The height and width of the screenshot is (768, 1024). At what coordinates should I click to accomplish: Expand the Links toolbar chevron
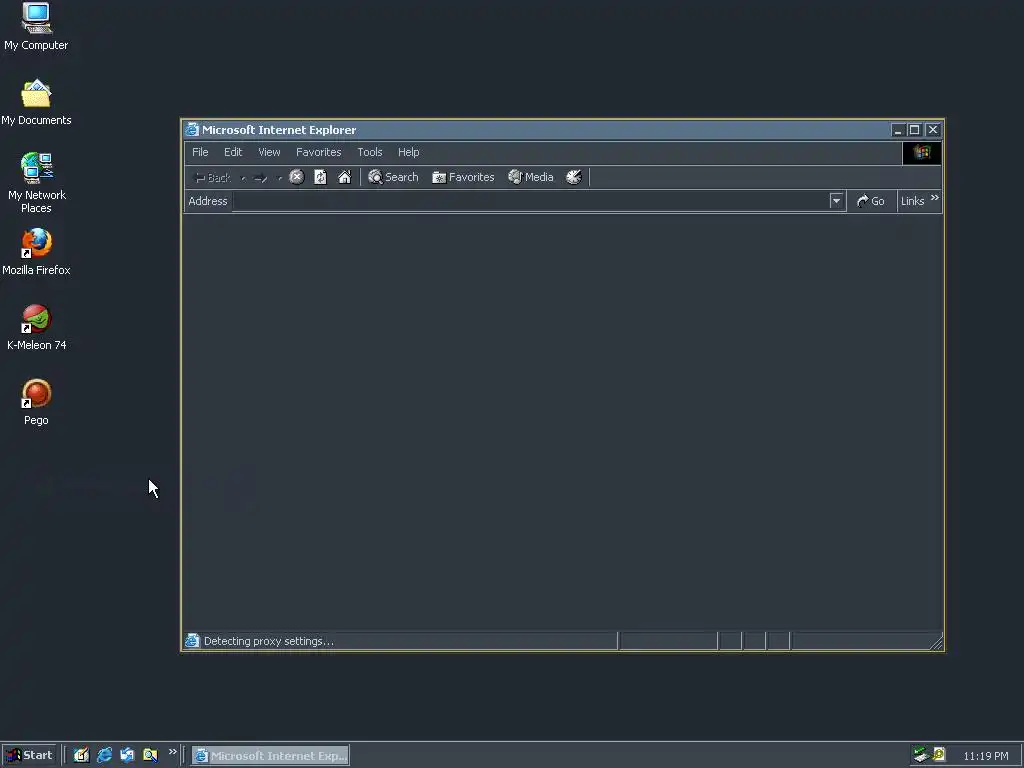(935, 198)
